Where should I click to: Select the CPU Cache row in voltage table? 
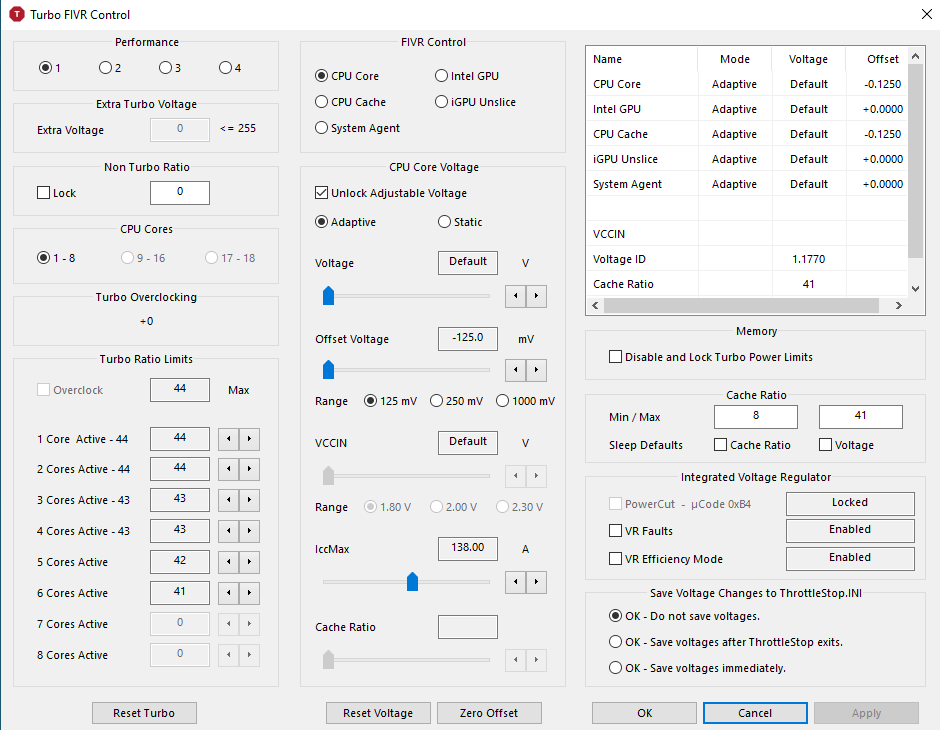[x=747, y=134]
